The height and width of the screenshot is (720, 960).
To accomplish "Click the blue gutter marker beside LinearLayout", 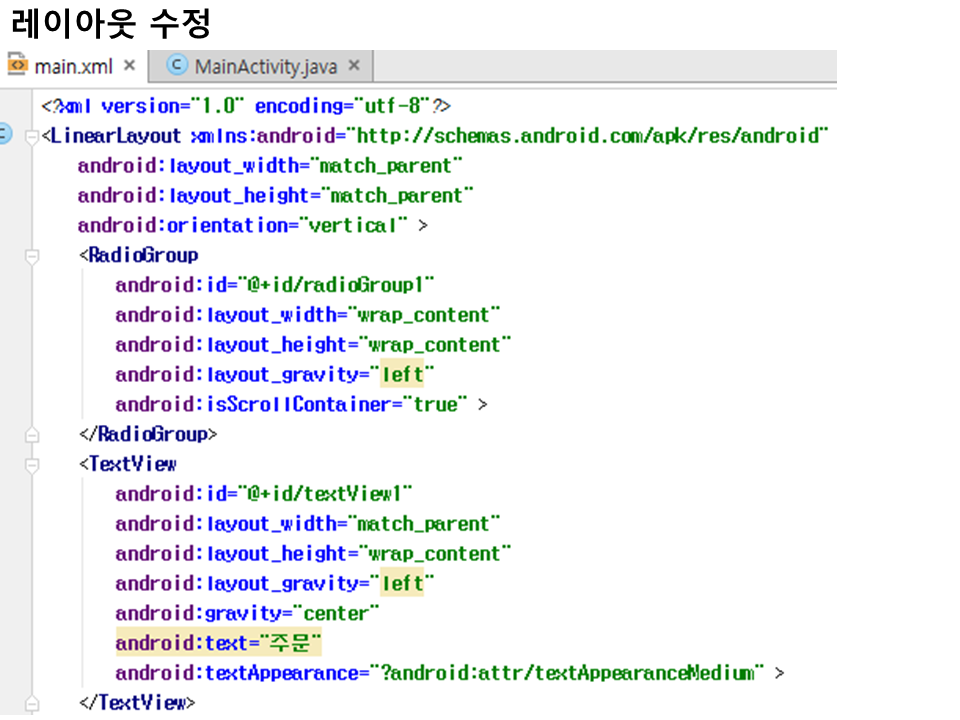I will (4, 135).
